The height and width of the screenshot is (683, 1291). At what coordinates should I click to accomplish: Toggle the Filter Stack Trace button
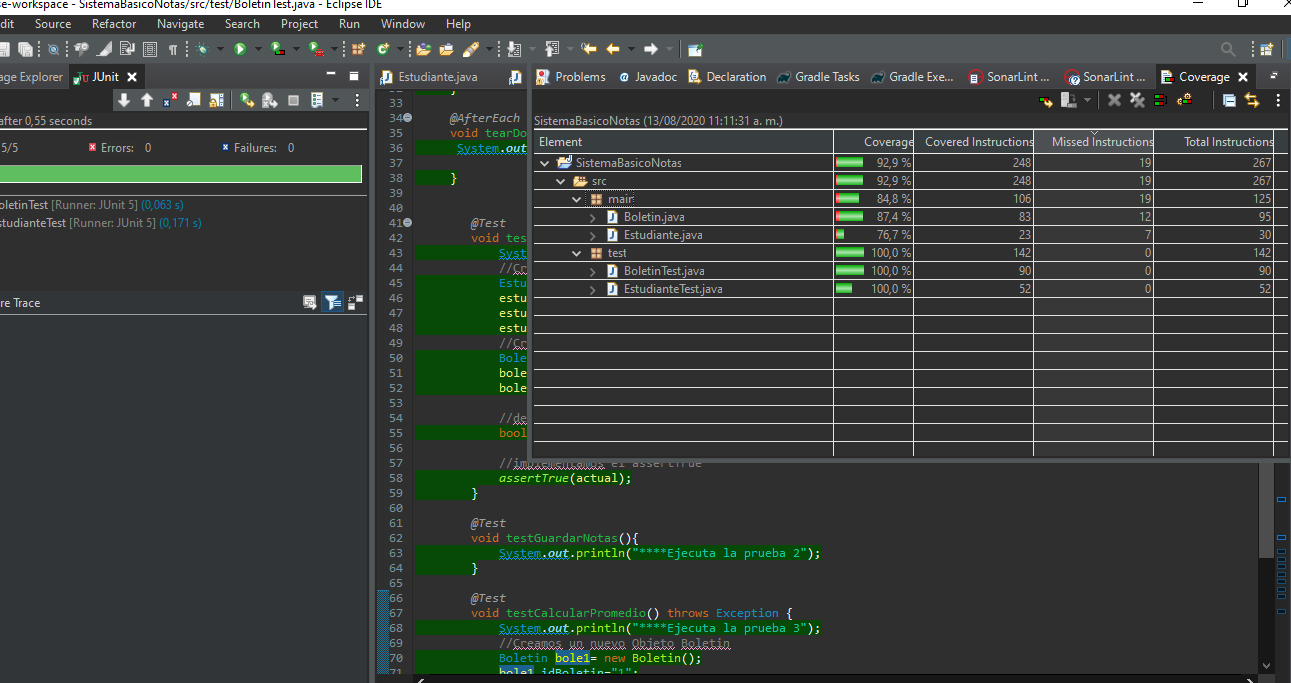pyautogui.click(x=333, y=302)
